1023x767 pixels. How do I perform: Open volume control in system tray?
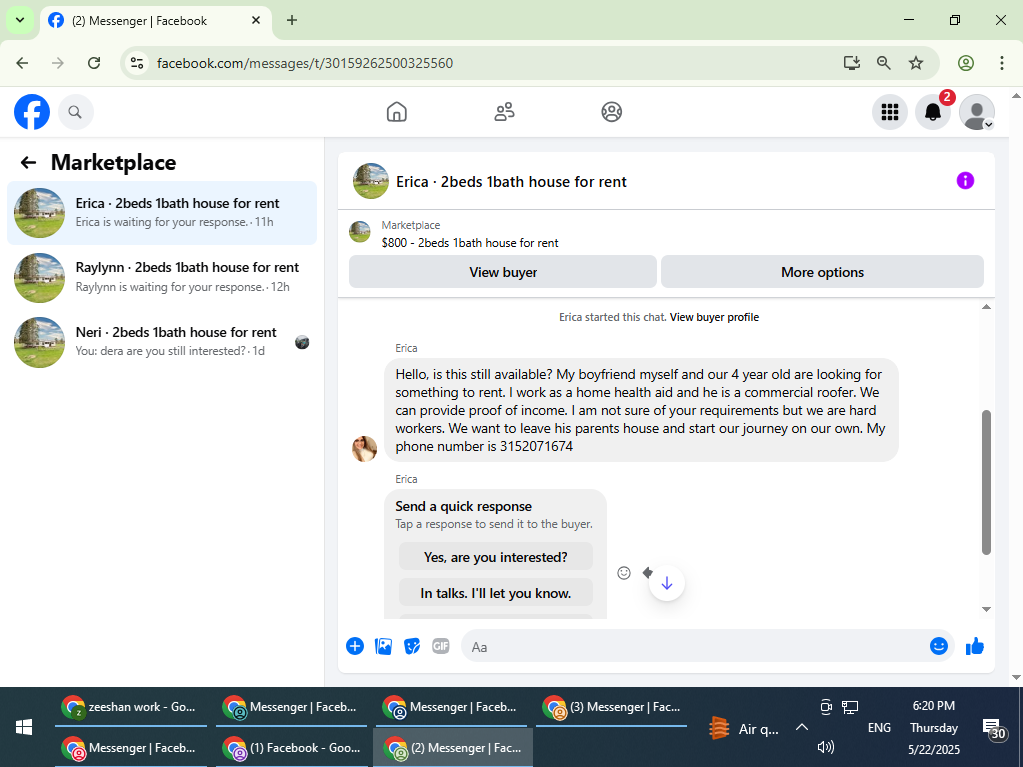pyautogui.click(x=825, y=747)
